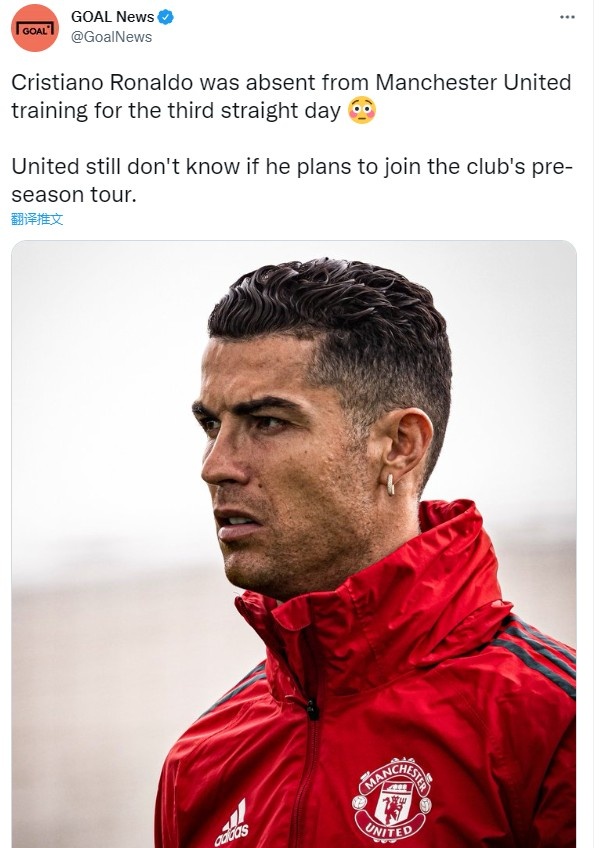Select the "Cristiano Ronaldo was absent" tweet paragraph
601x848 pixels.
click(292, 96)
